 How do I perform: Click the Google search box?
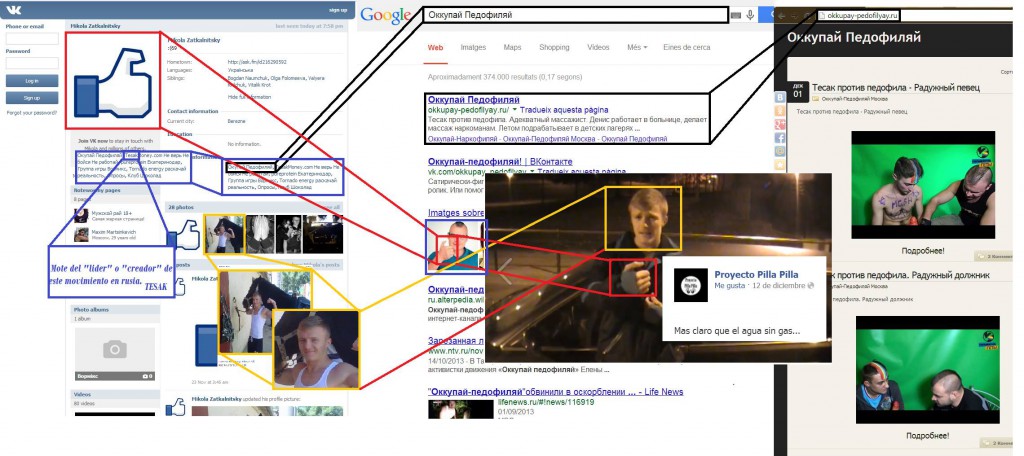coord(575,15)
